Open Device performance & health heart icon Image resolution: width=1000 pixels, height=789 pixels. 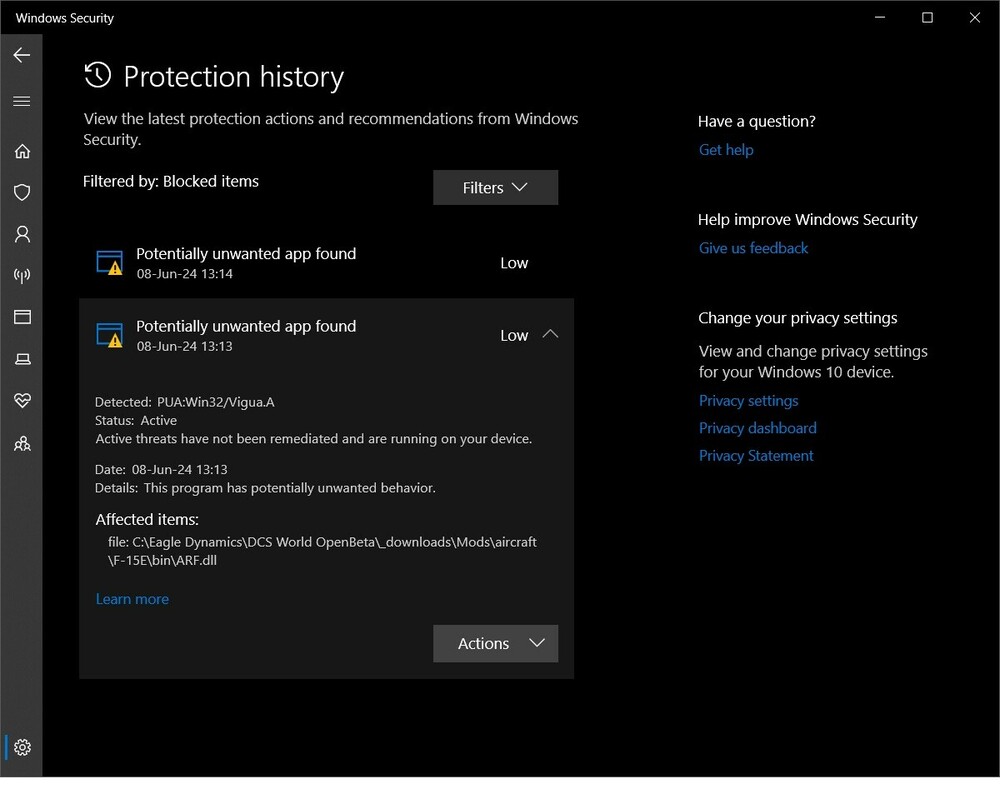22,400
